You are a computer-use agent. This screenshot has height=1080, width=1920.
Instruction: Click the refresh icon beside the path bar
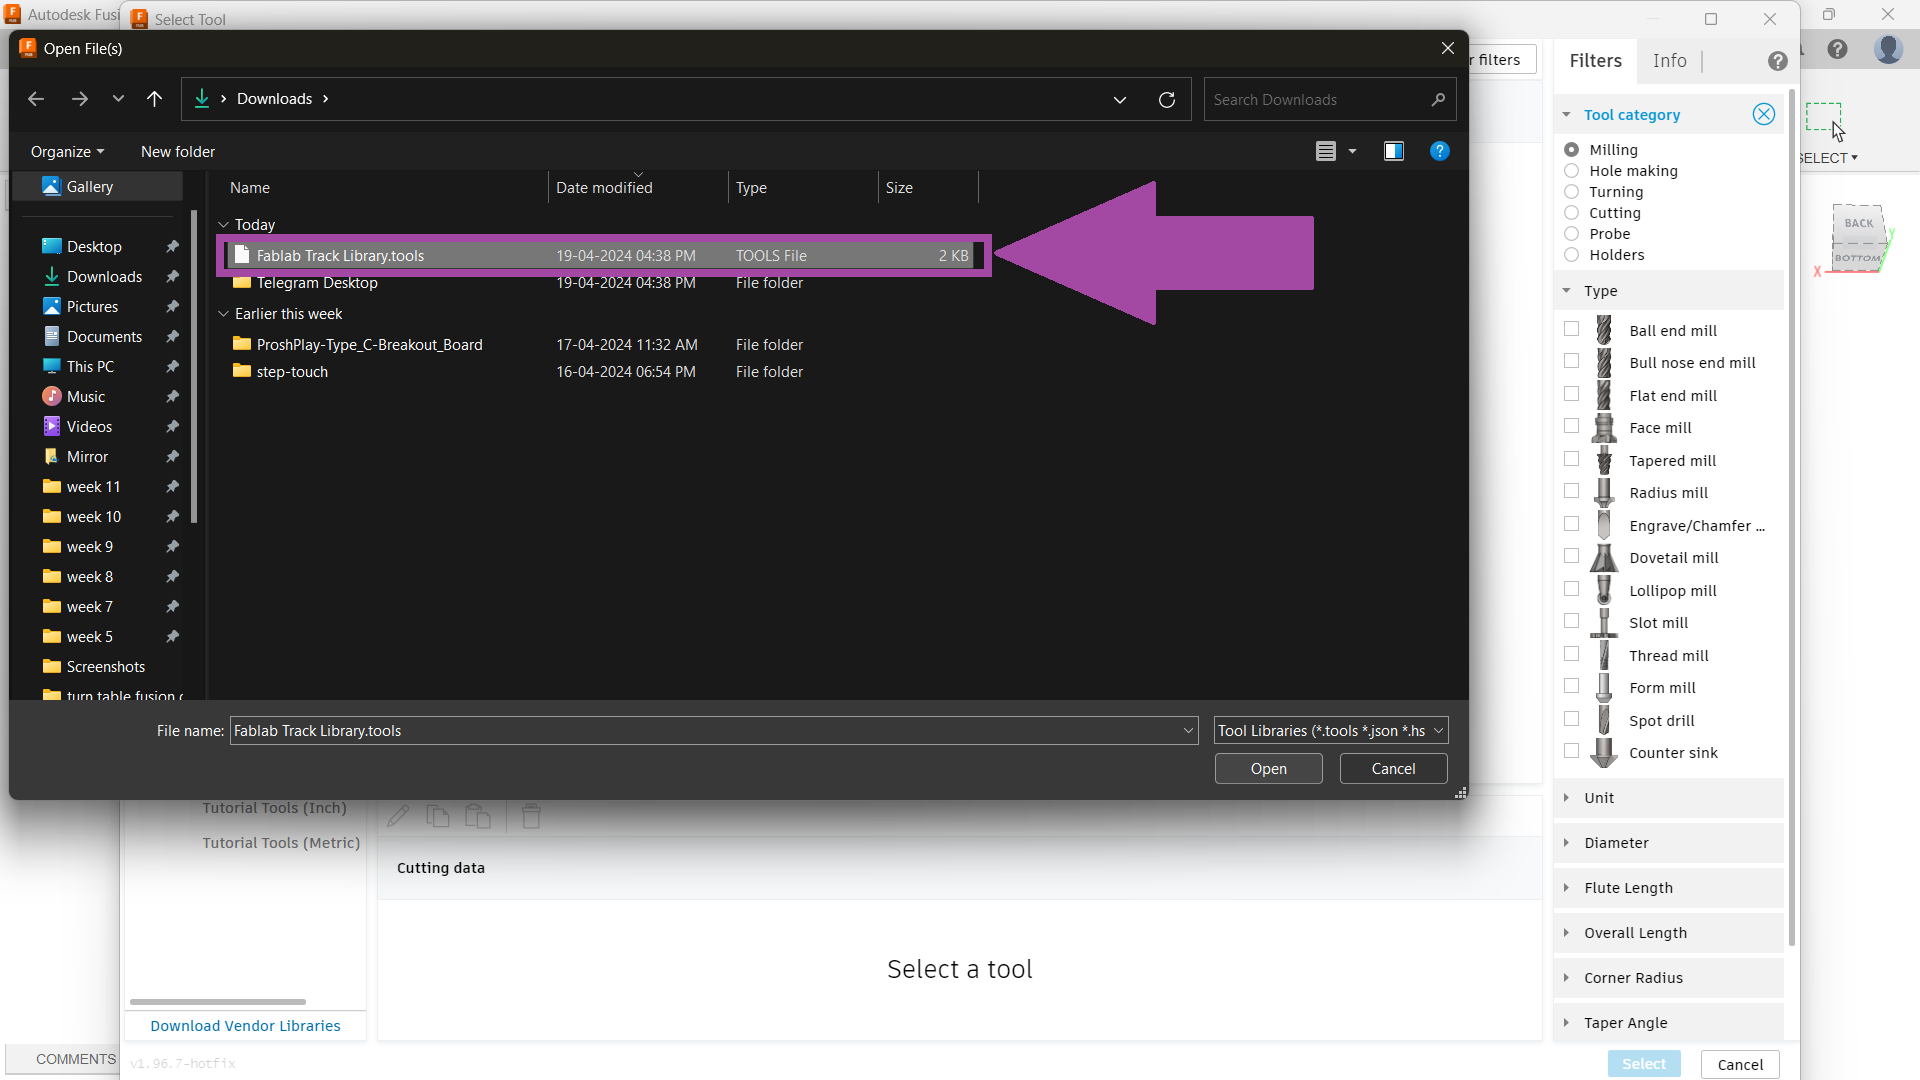tap(1166, 100)
